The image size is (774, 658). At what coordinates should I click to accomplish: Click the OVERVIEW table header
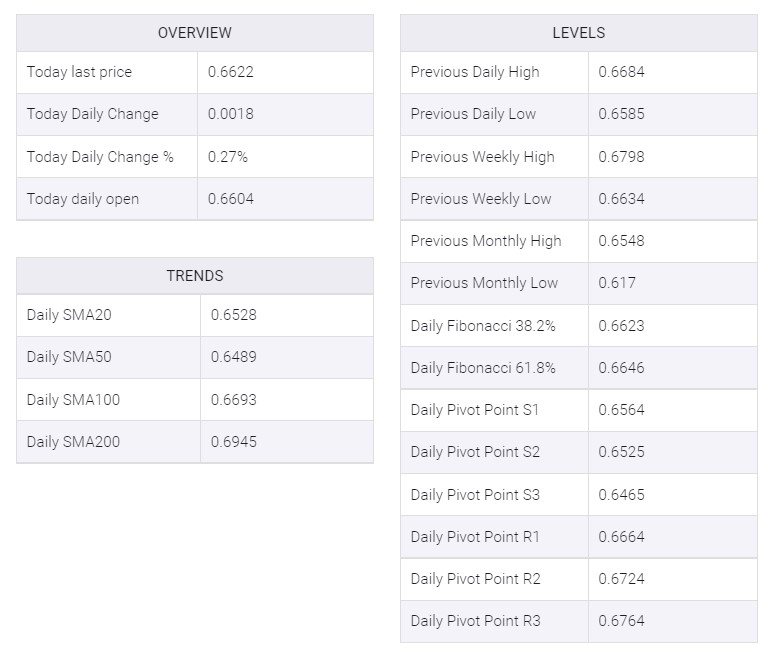coord(194,33)
